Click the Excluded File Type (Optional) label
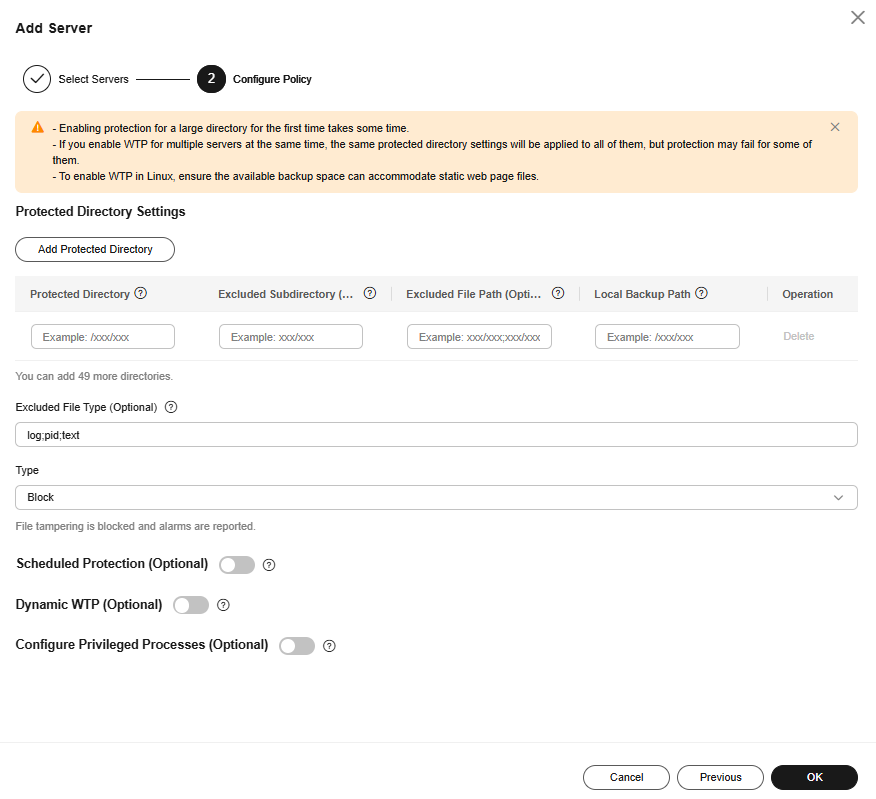This screenshot has height=799, width=876. pos(86,407)
